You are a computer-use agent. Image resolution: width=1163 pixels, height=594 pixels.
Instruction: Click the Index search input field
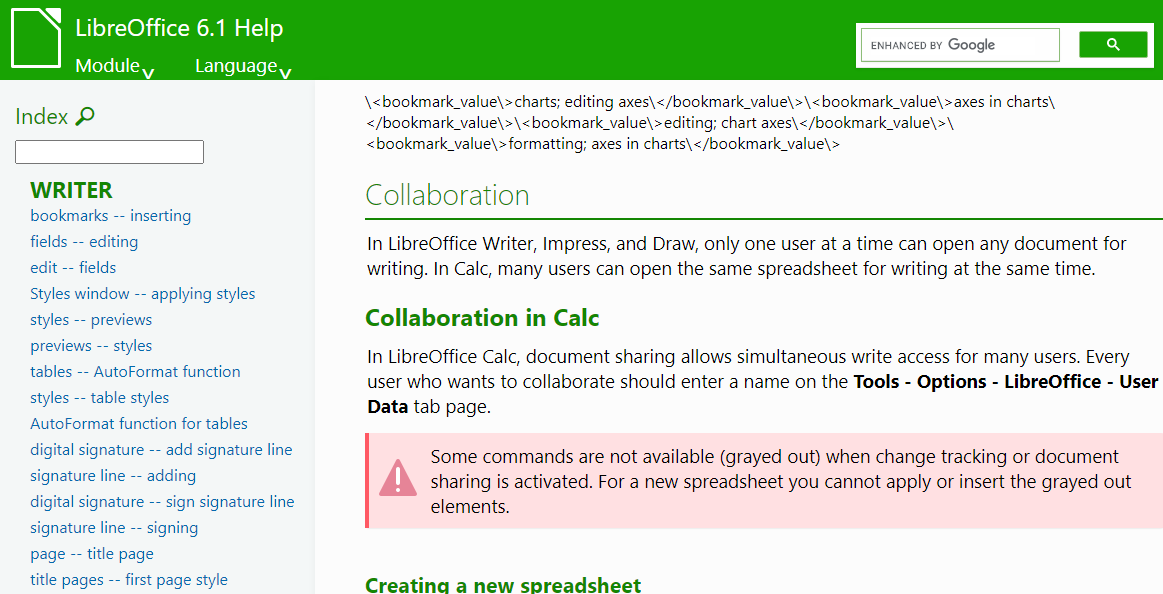(x=109, y=152)
